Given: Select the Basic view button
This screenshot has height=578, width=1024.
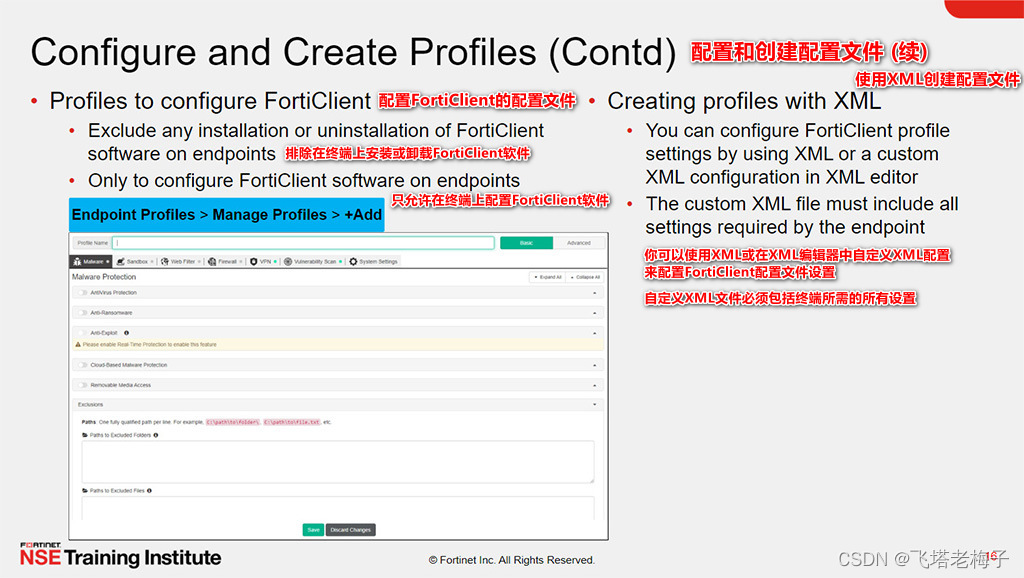Looking at the screenshot, I should pos(526,243).
